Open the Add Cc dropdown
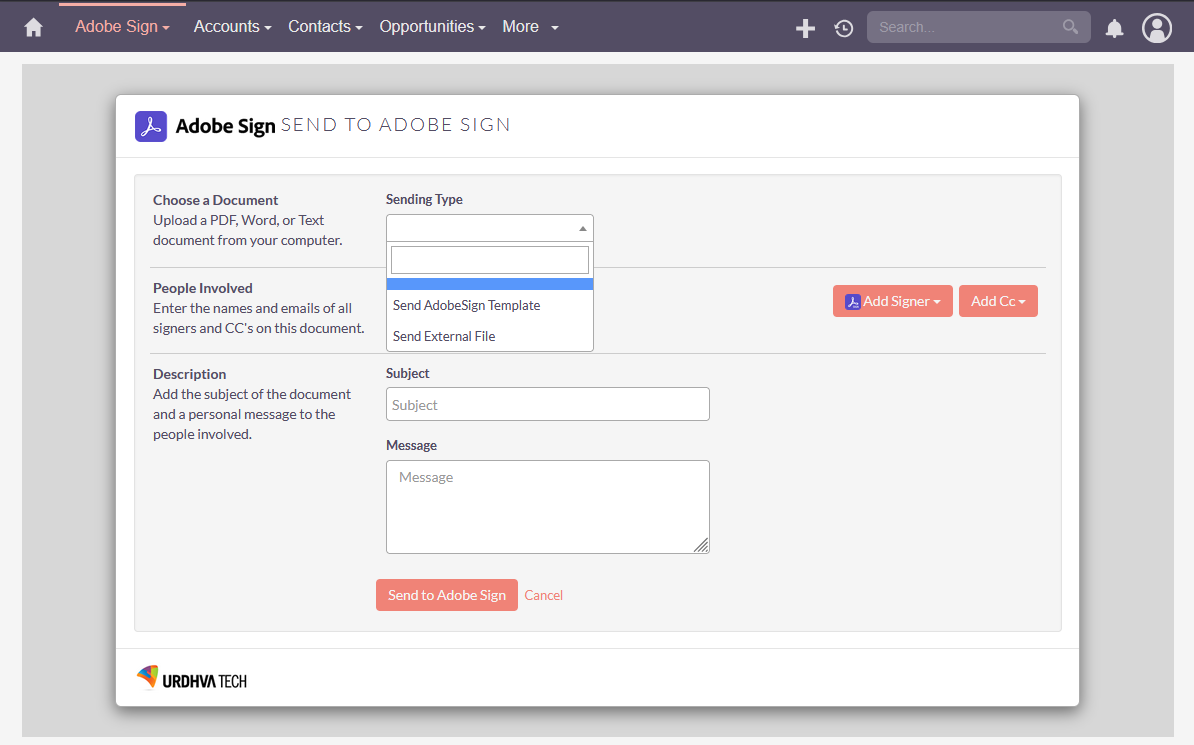The width and height of the screenshot is (1194, 745). click(x=998, y=301)
